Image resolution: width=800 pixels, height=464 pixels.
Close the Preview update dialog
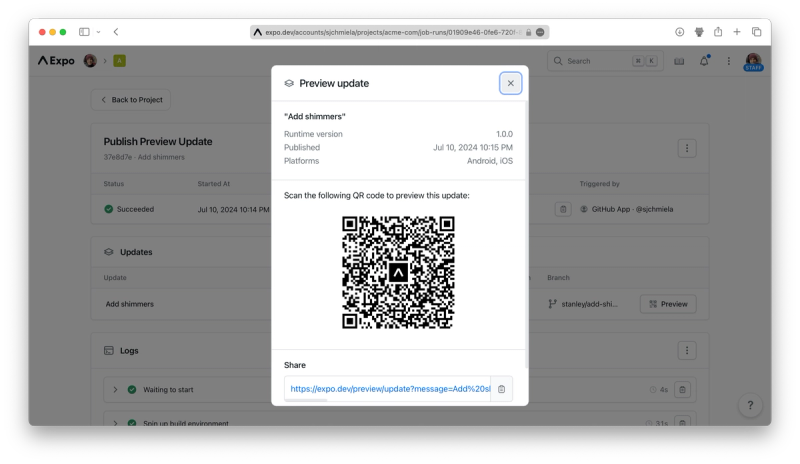(x=510, y=83)
